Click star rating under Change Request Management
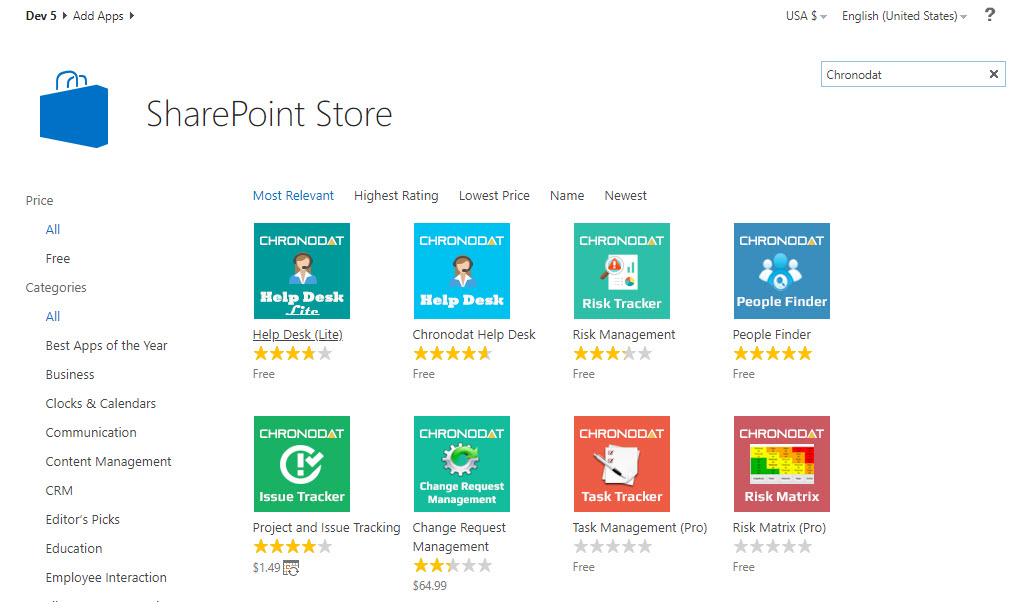Image resolution: width=1016 pixels, height=602 pixels. click(x=452, y=566)
